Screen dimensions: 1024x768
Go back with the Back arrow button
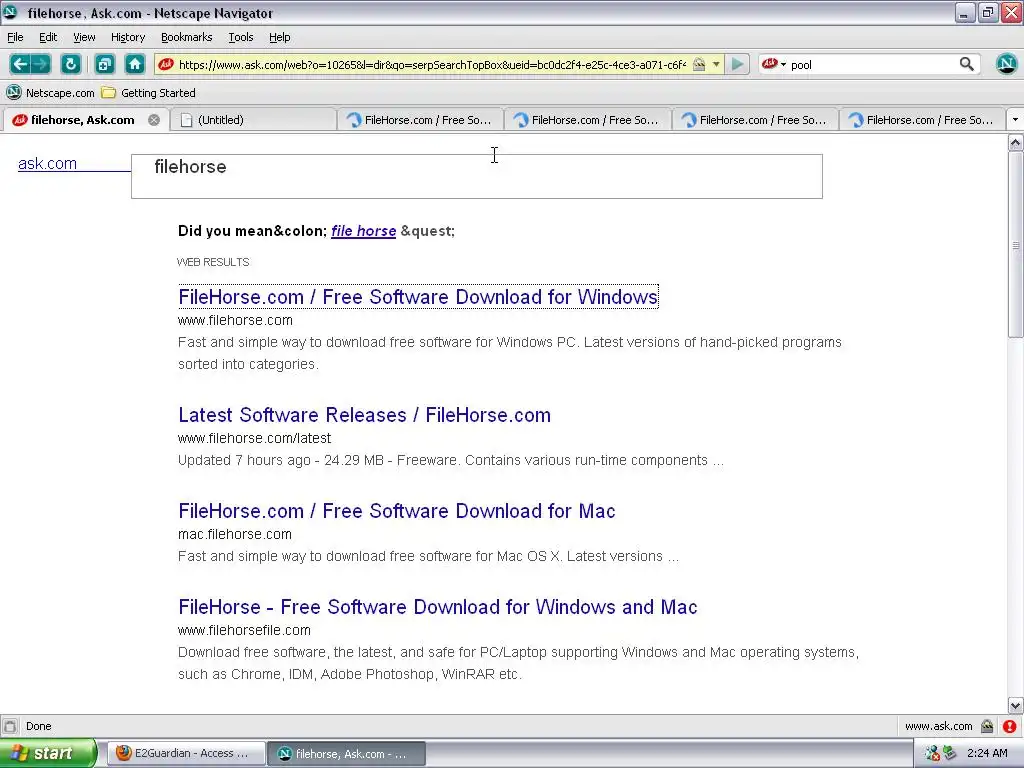(x=20, y=64)
